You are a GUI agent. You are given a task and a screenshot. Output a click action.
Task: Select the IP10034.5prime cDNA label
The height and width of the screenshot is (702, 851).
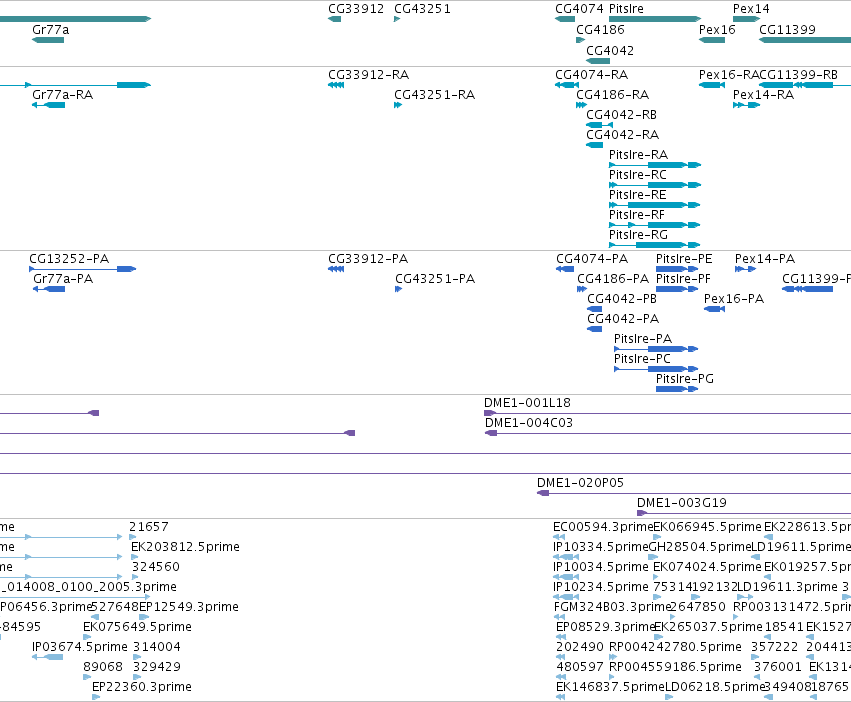click(x=601, y=567)
